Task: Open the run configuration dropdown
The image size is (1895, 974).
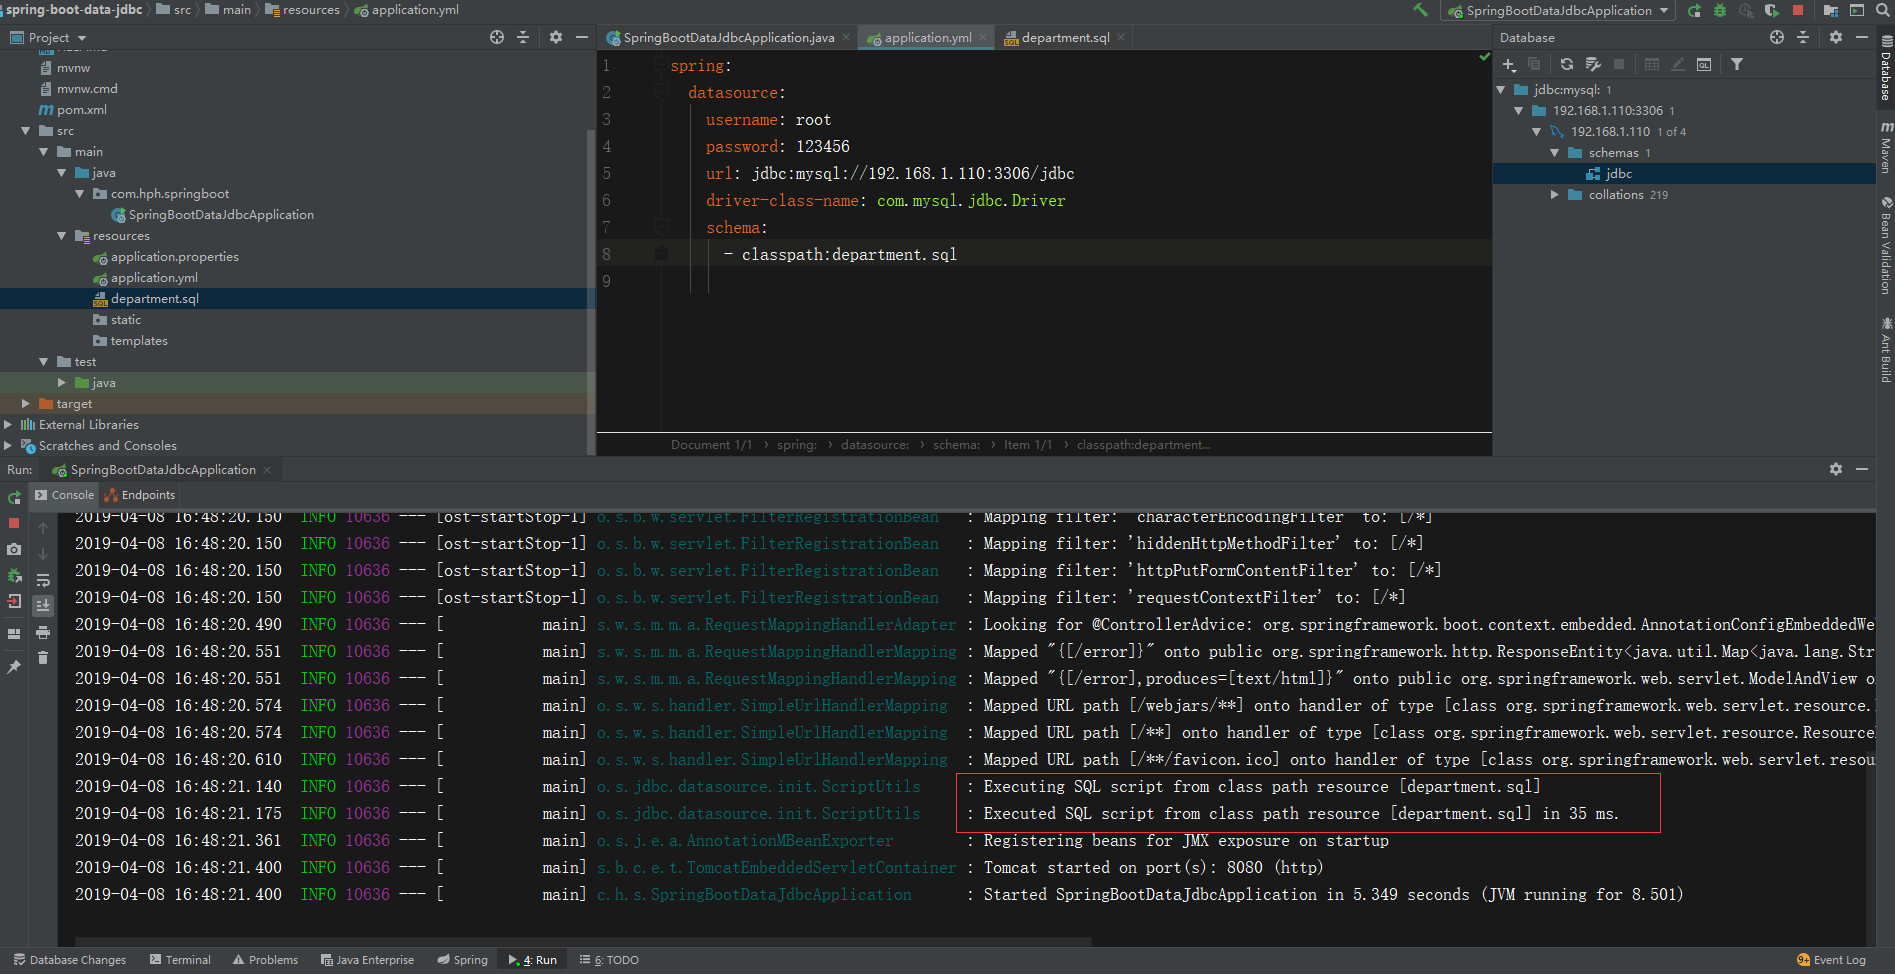Action: 1558,10
